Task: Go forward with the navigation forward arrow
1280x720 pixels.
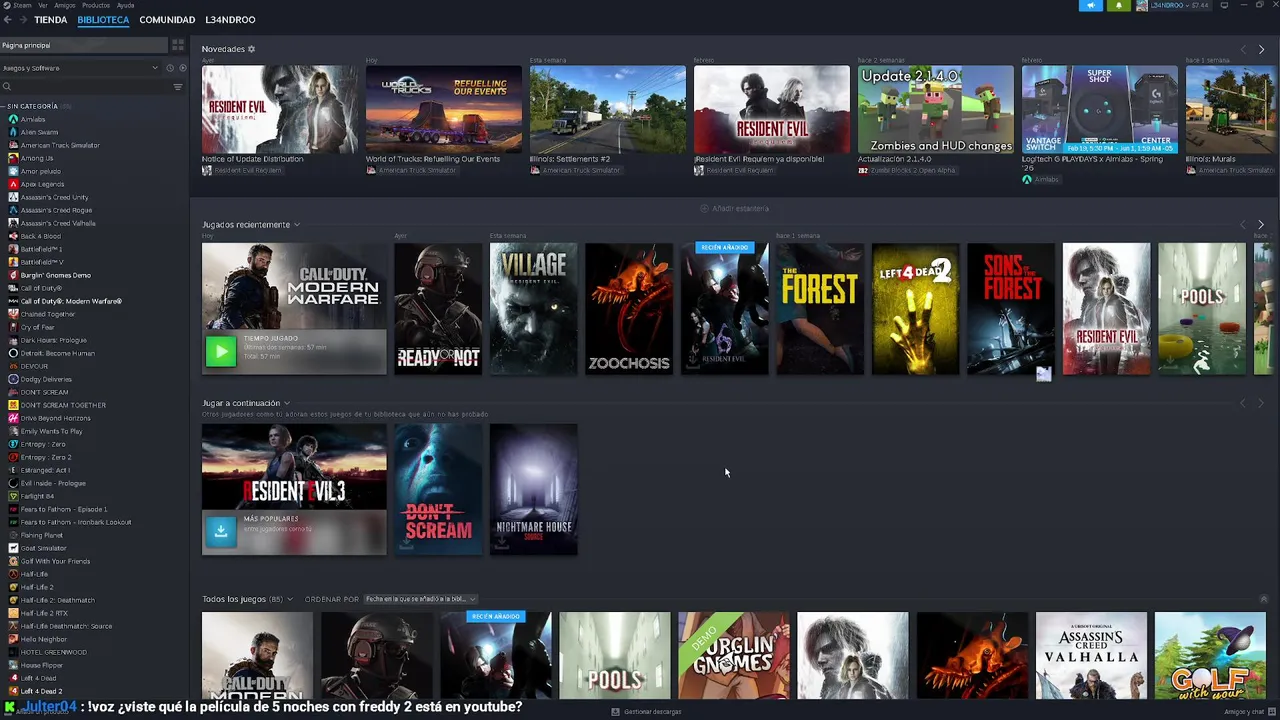Action: pyautogui.click(x=22, y=20)
